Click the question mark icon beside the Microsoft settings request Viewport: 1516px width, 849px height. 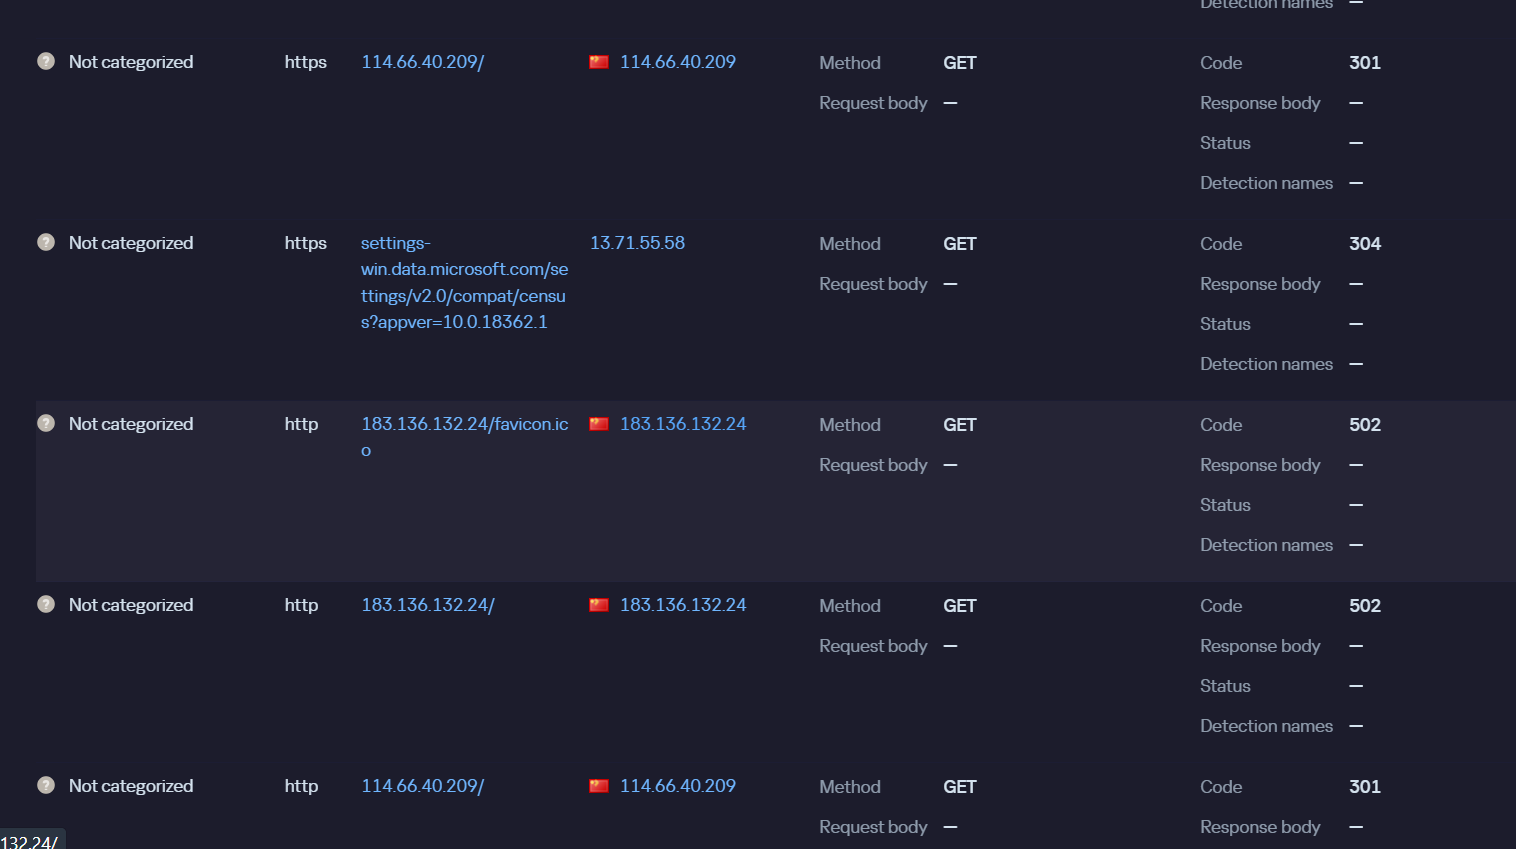(x=46, y=242)
